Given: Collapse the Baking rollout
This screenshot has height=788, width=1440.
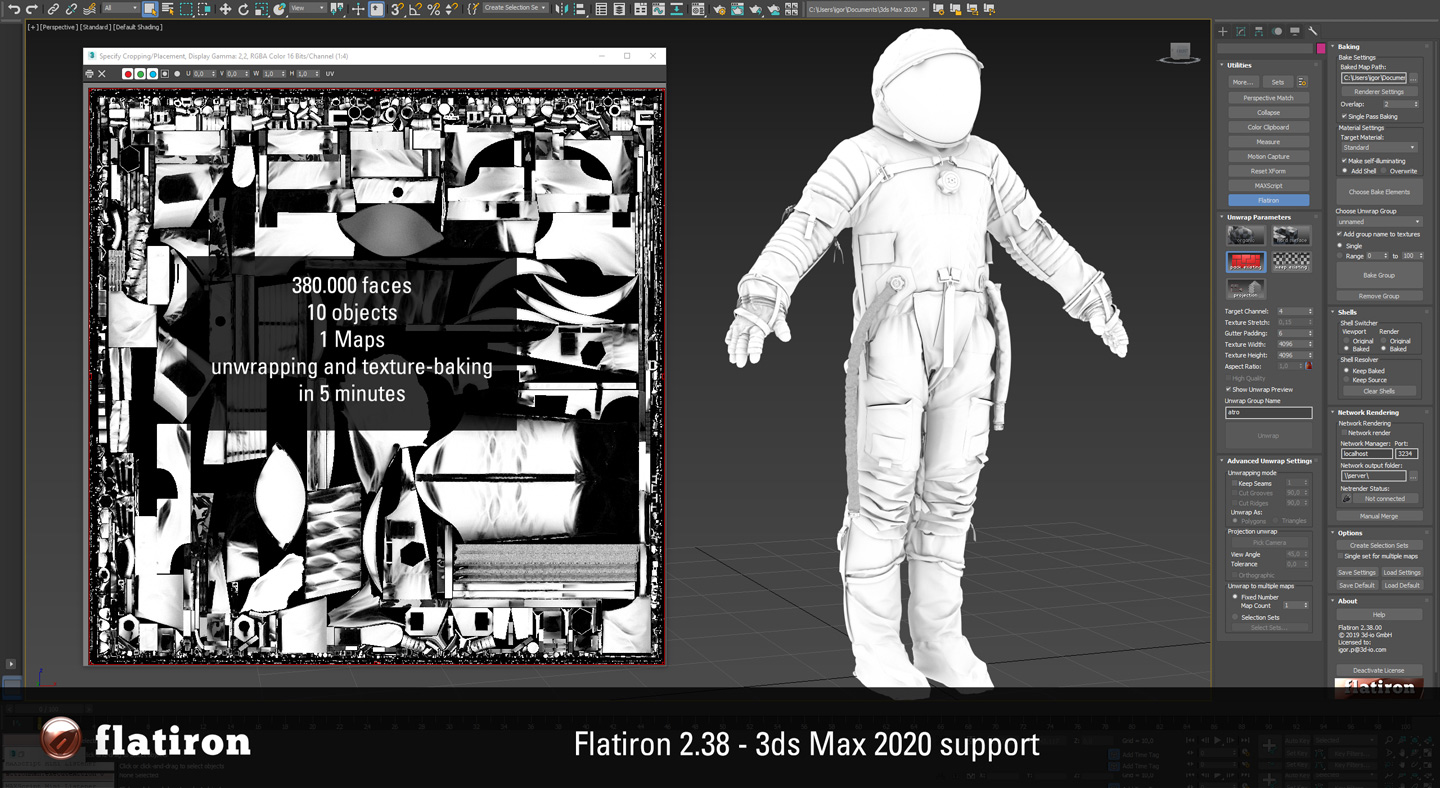Looking at the screenshot, I should [1333, 47].
